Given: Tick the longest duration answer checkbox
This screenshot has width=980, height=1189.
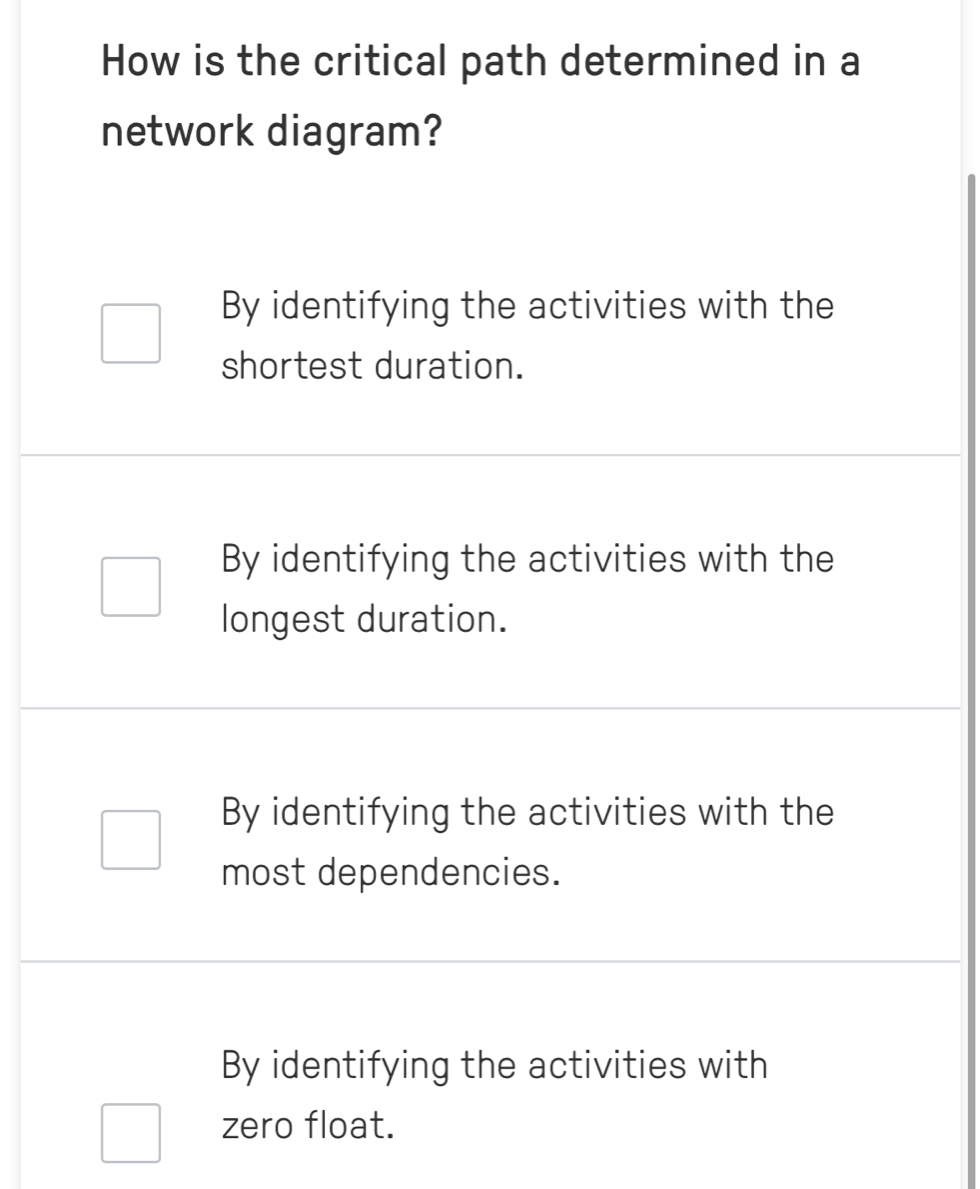Looking at the screenshot, I should click(130, 587).
